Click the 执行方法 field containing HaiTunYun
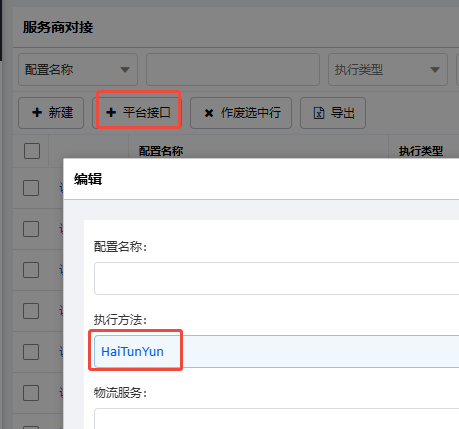Image resolution: width=459 pixels, height=429 pixels. 277,352
